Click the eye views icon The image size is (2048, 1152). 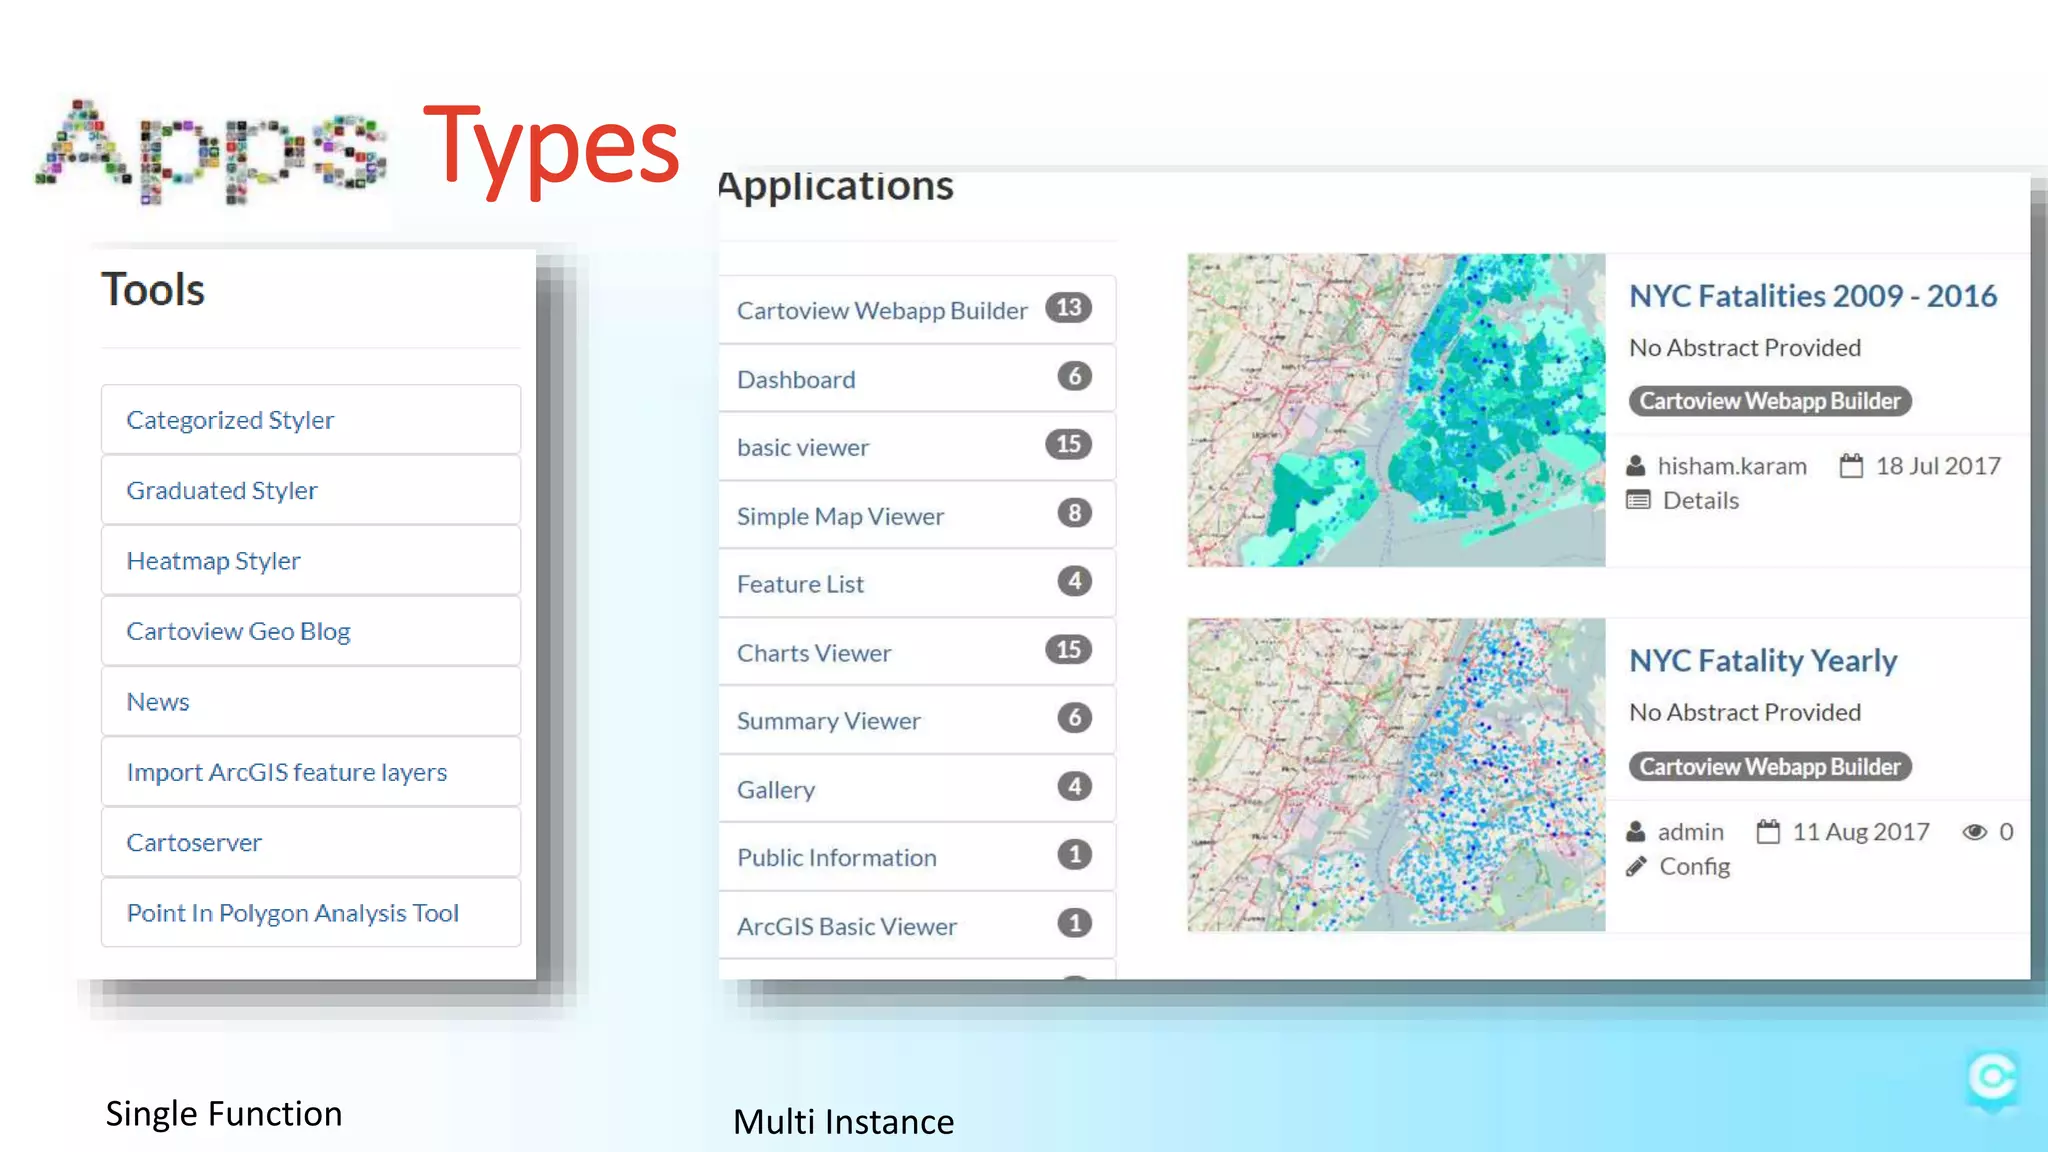tap(1974, 832)
